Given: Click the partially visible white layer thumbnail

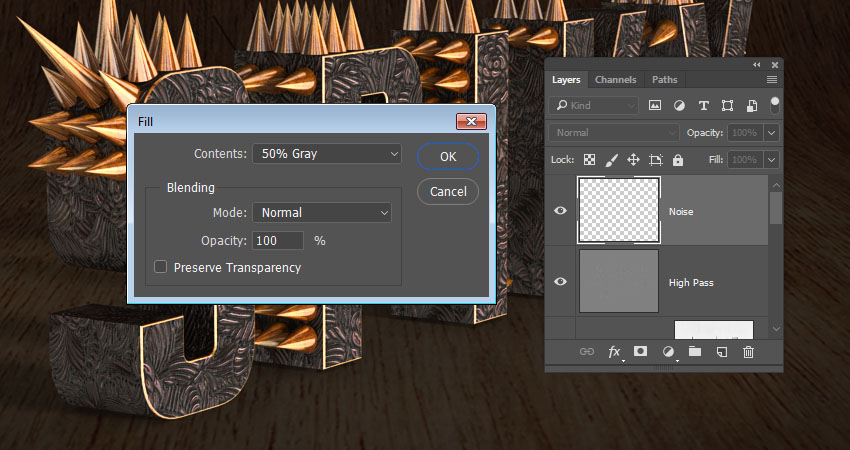Looking at the screenshot, I should pos(714,330).
